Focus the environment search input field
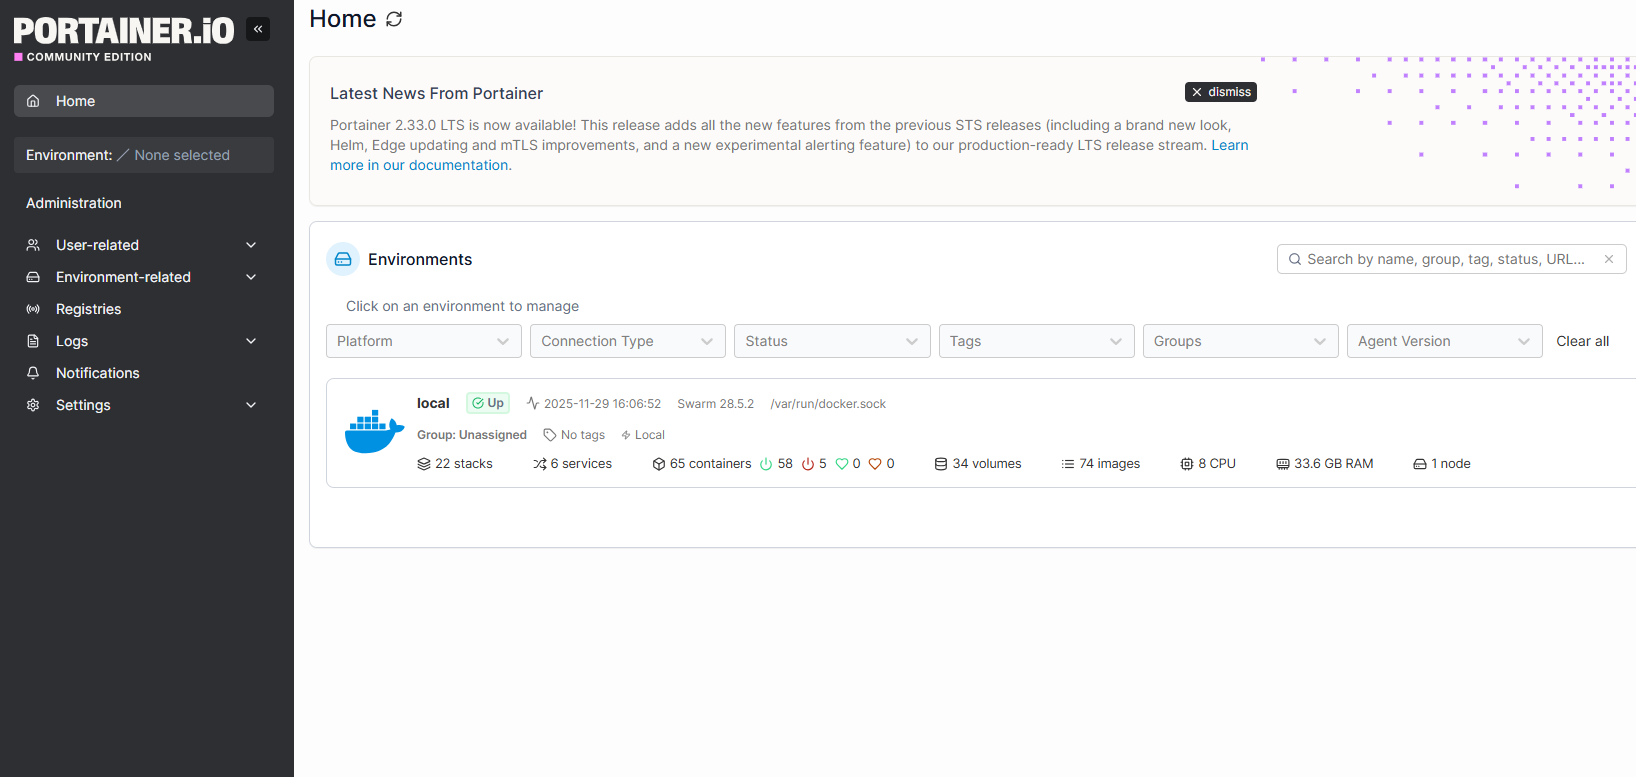Viewport: 1636px width, 777px height. pyautogui.click(x=1445, y=259)
